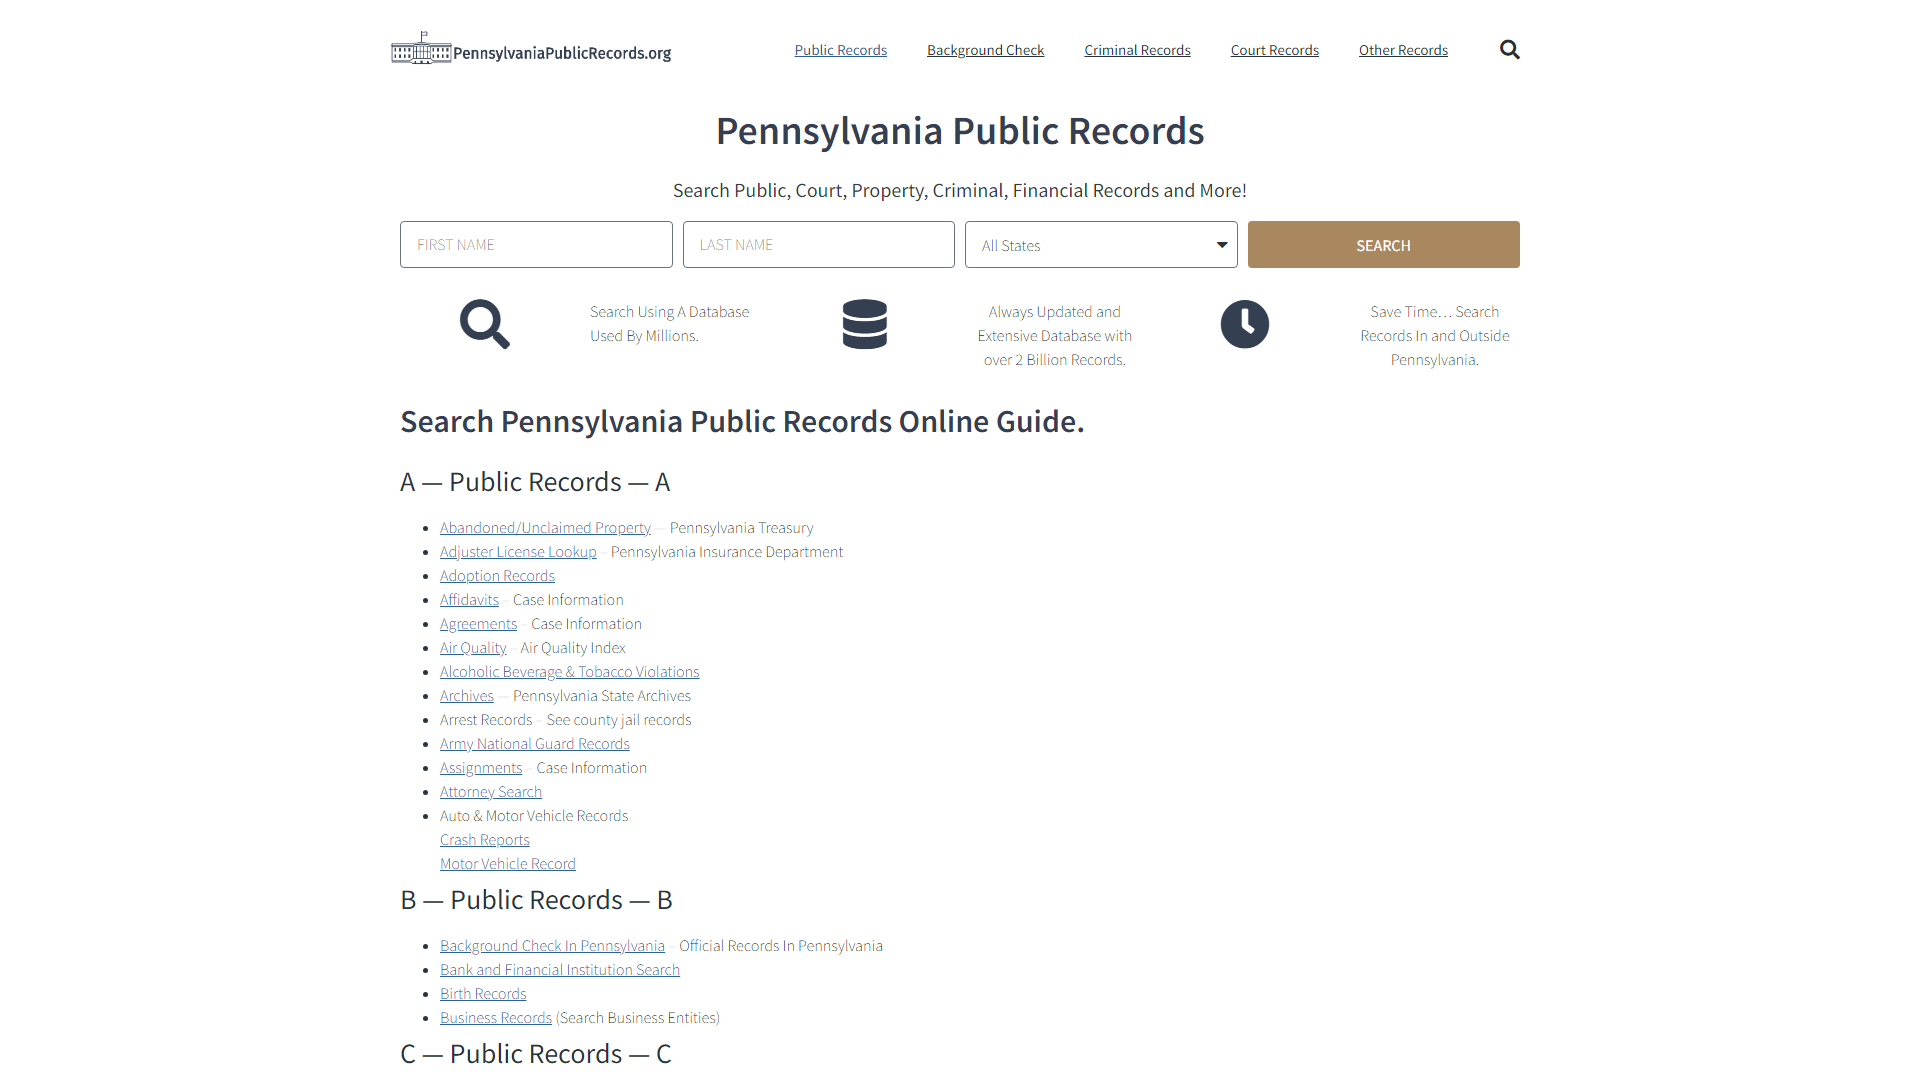Click the brown SEARCH button
Screen dimensions: 1920x1080
pyautogui.click(x=1384, y=245)
